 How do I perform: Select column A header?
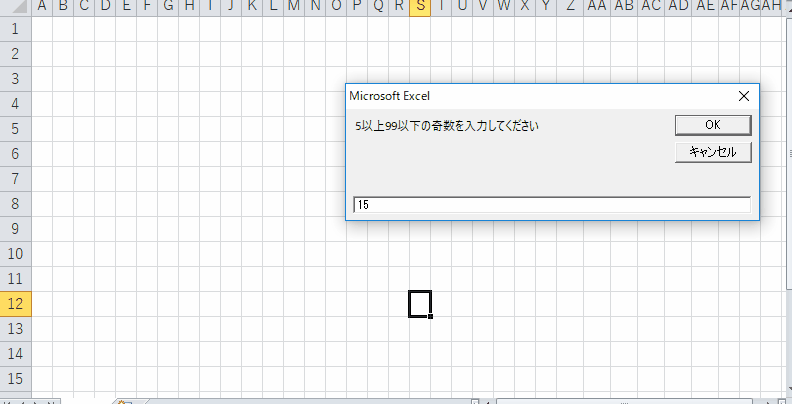coord(42,8)
